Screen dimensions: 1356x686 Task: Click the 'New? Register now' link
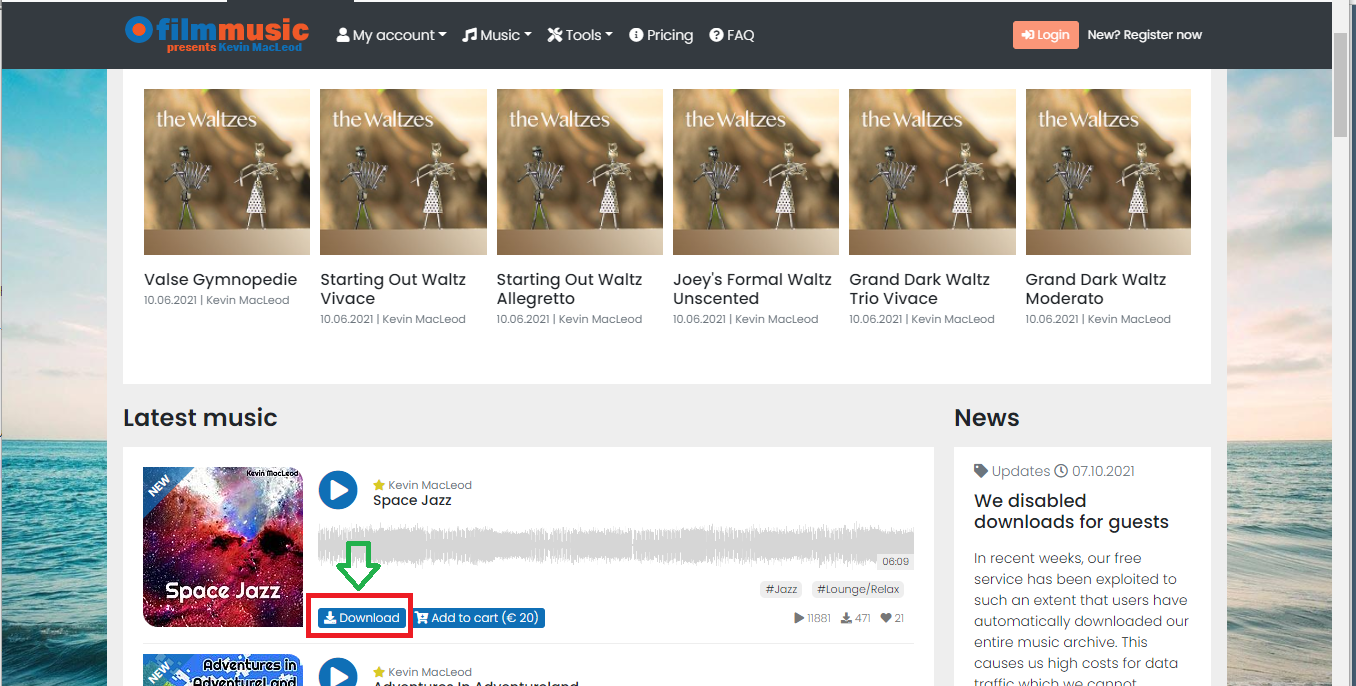pos(1145,35)
